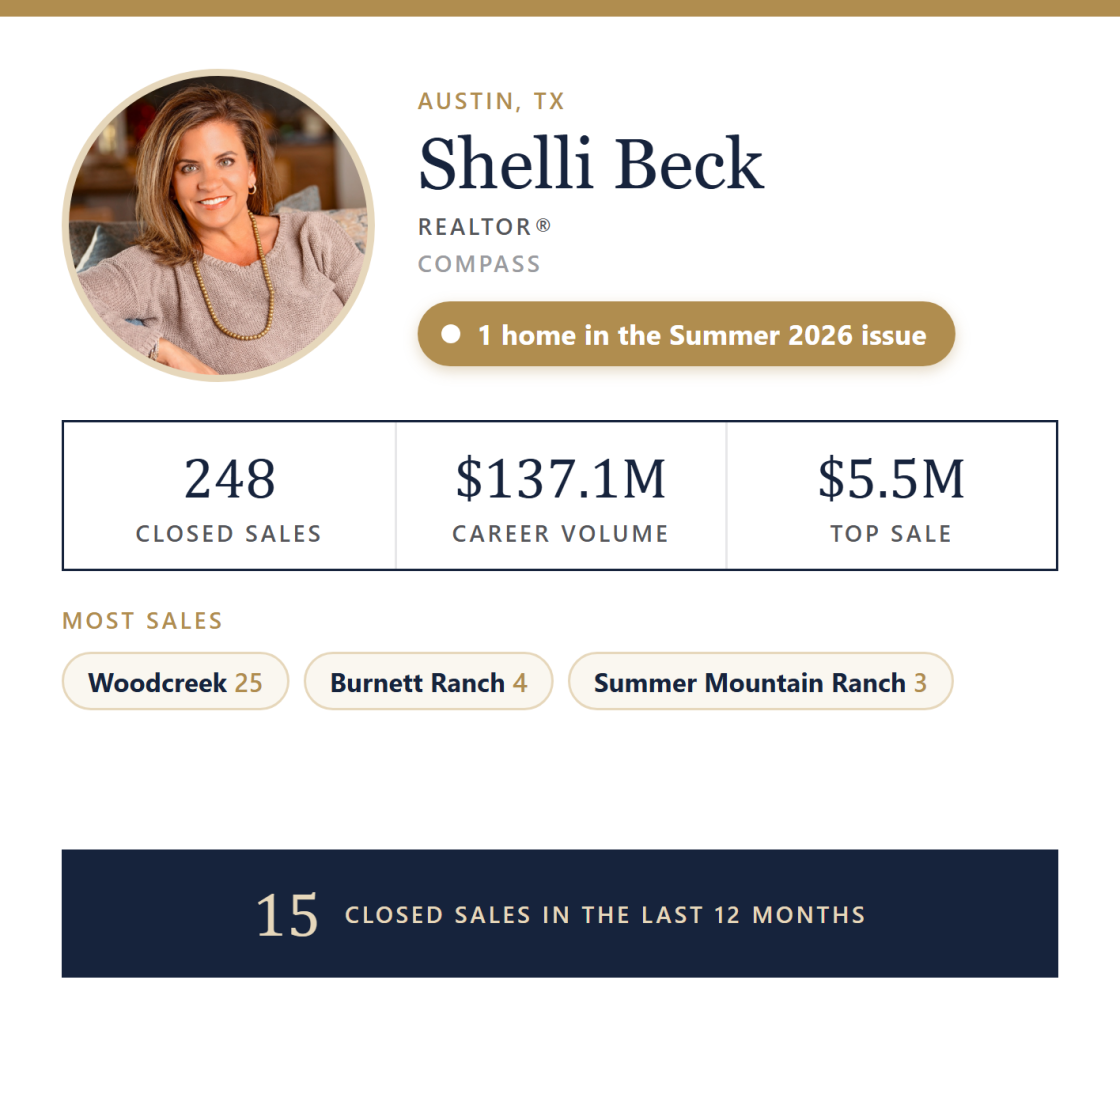Click the gold bar at page top

[560, 8]
